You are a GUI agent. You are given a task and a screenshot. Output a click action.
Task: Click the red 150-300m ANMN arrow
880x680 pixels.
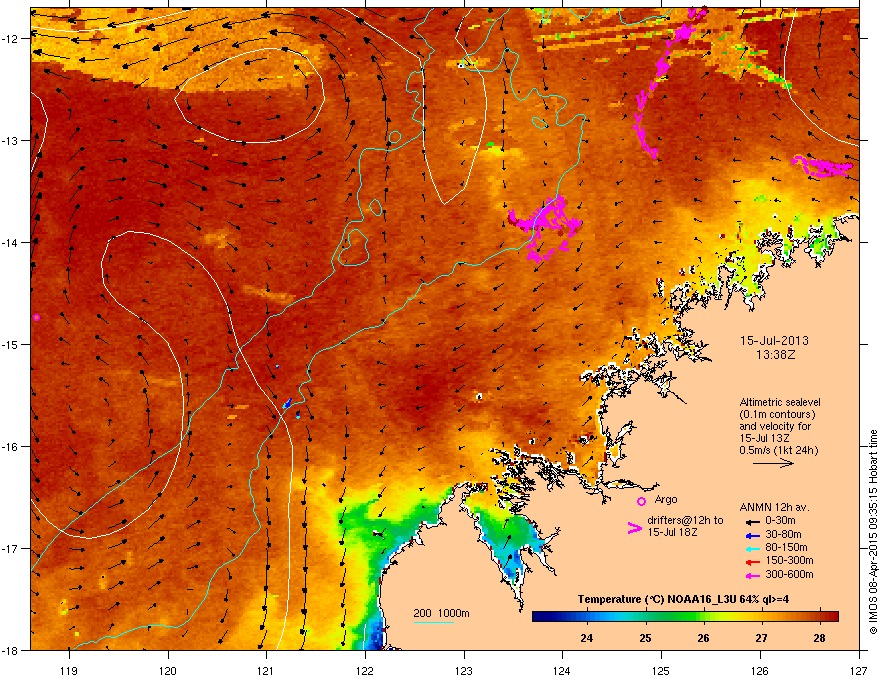[x=753, y=562]
